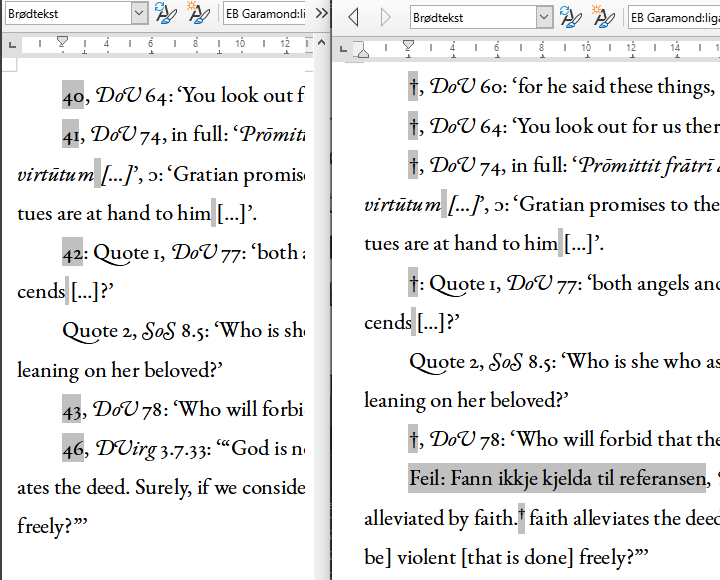This screenshot has width=720, height=580.
Task: Click first-line indent marker on left window ruler
Action: [x=63, y=41]
